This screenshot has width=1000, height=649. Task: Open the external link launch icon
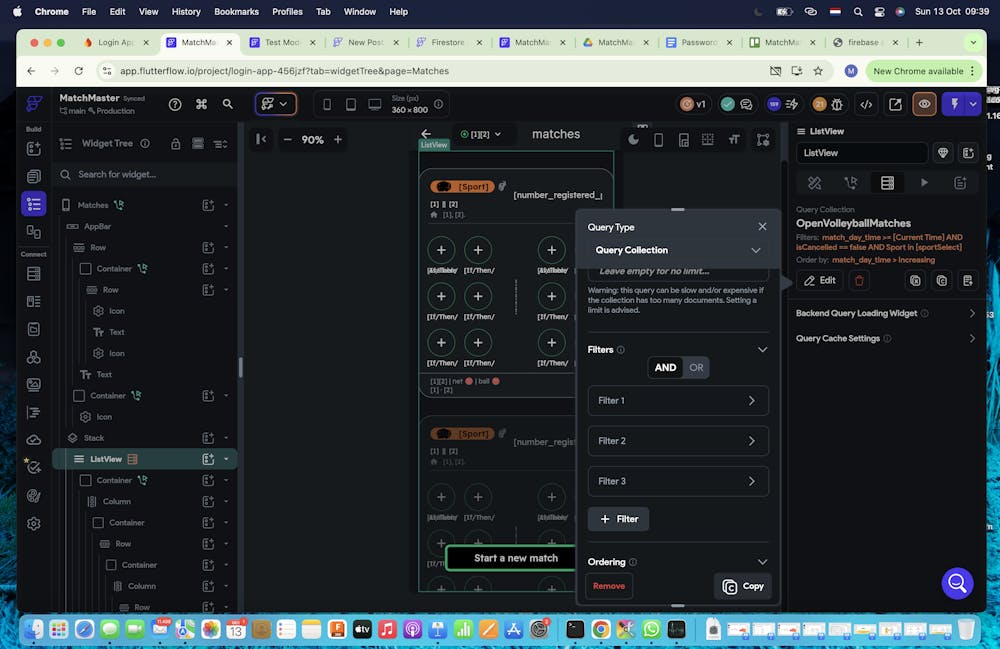895,104
